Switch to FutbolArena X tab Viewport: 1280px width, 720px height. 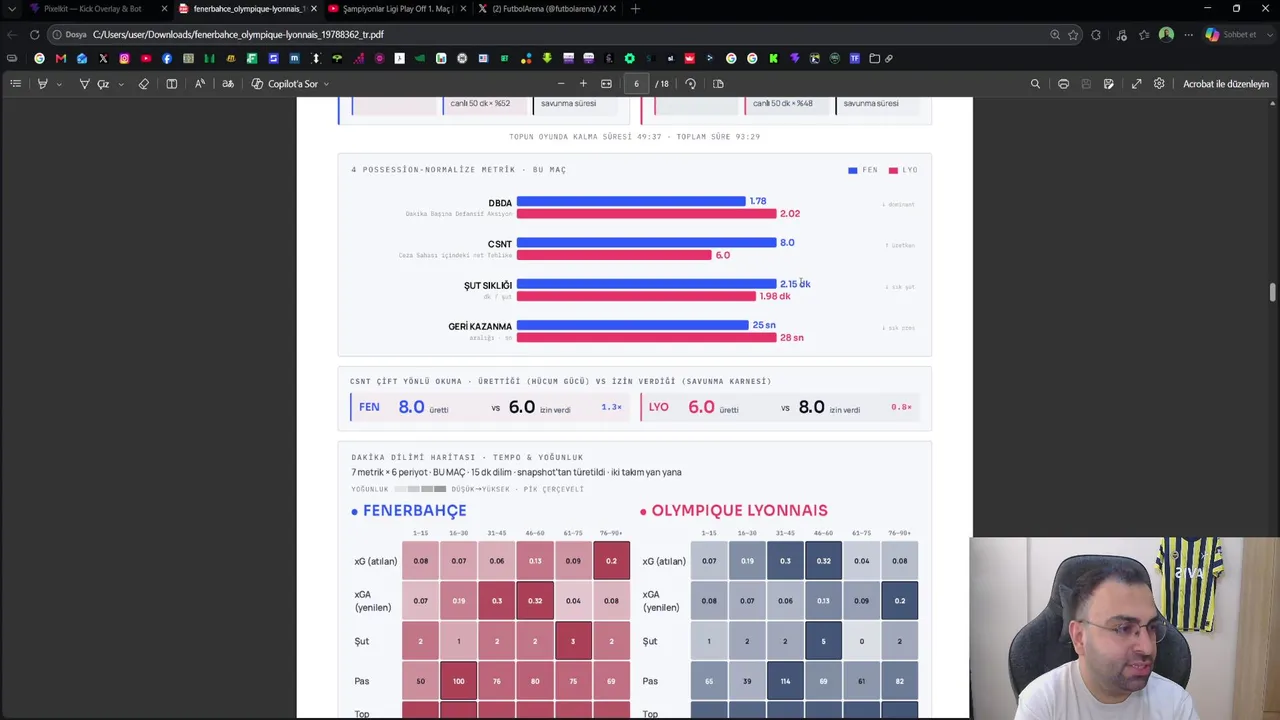click(546, 9)
